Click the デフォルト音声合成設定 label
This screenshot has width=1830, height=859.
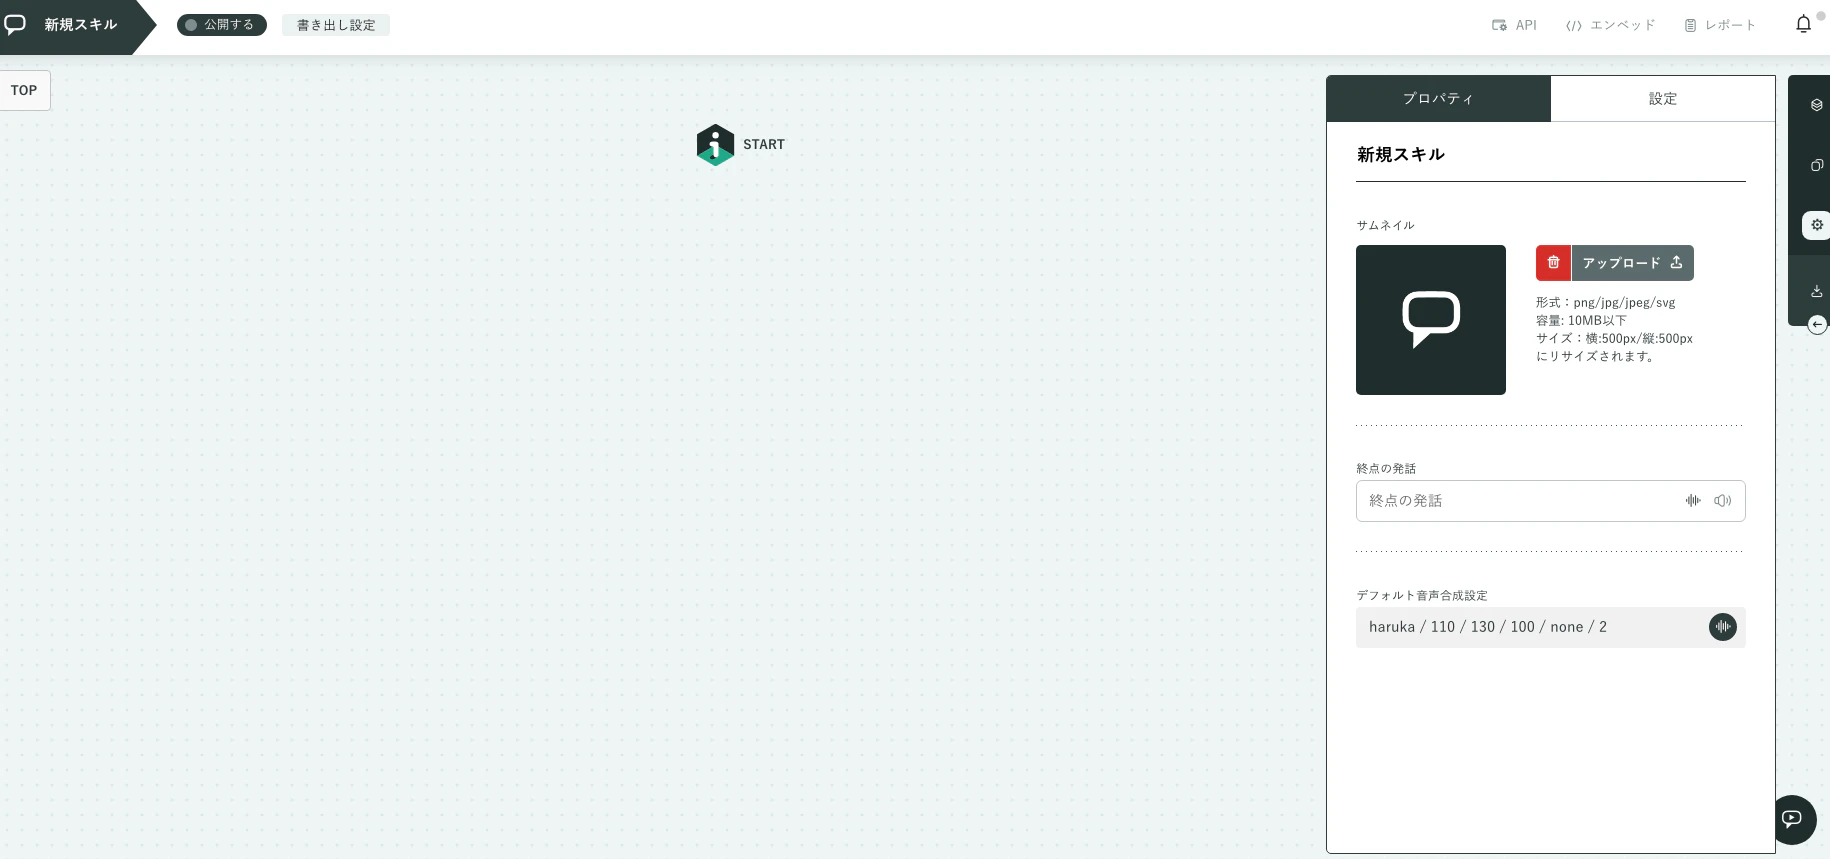pyautogui.click(x=1422, y=595)
